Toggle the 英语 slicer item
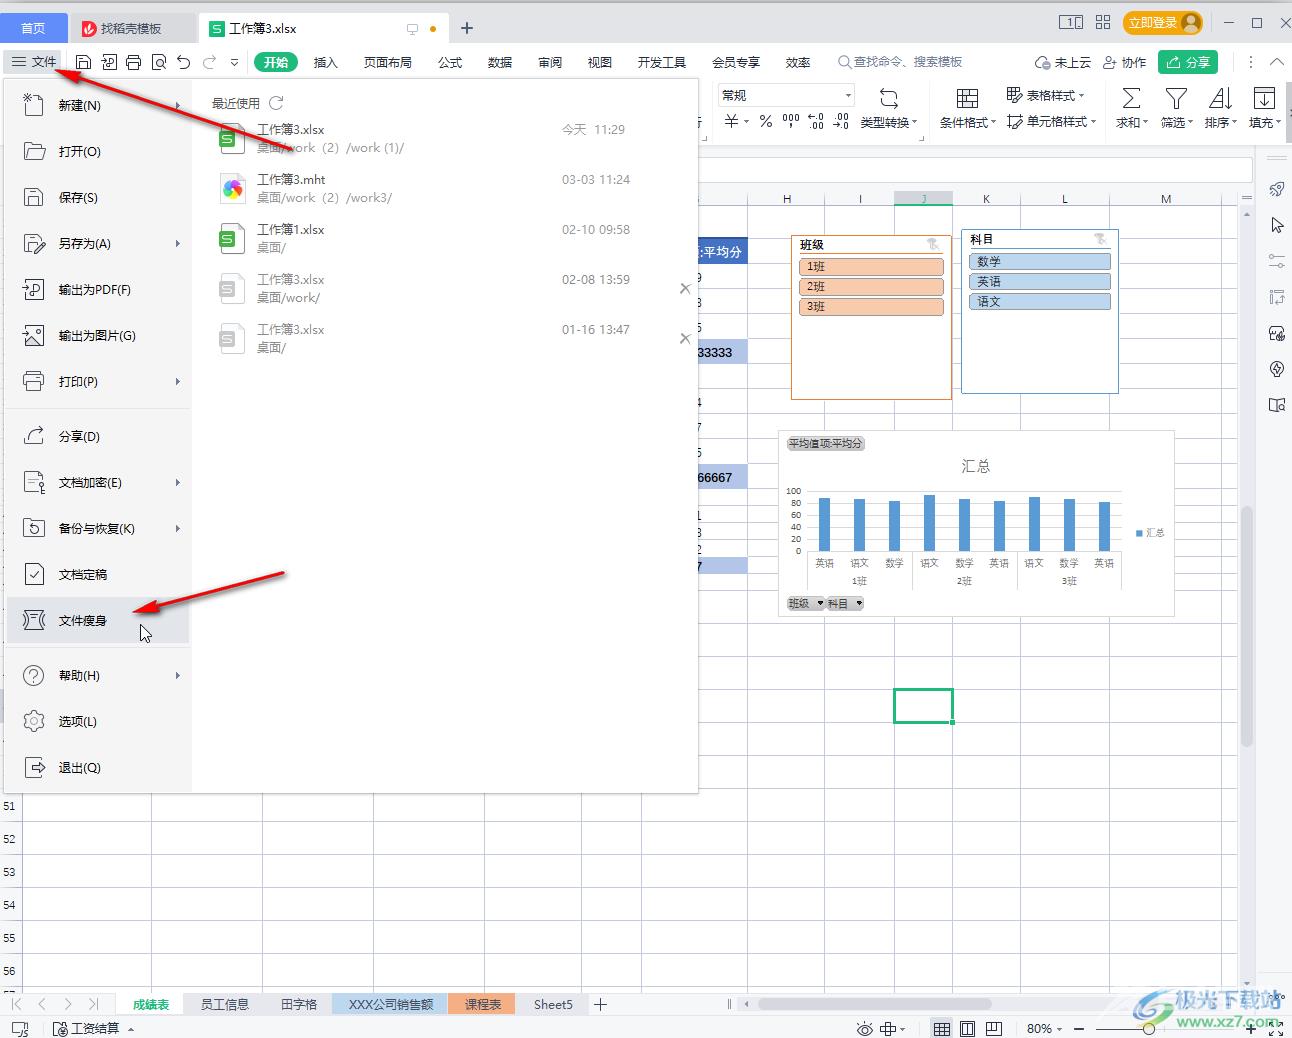The height and width of the screenshot is (1038, 1292). click(1040, 281)
